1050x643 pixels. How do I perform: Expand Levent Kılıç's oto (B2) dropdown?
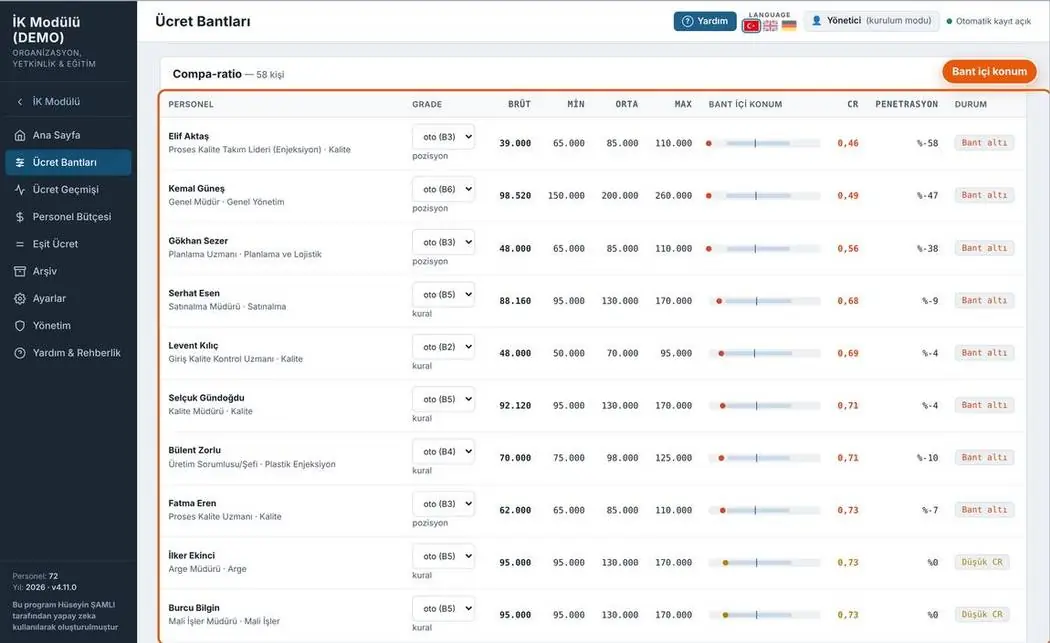click(x=443, y=346)
